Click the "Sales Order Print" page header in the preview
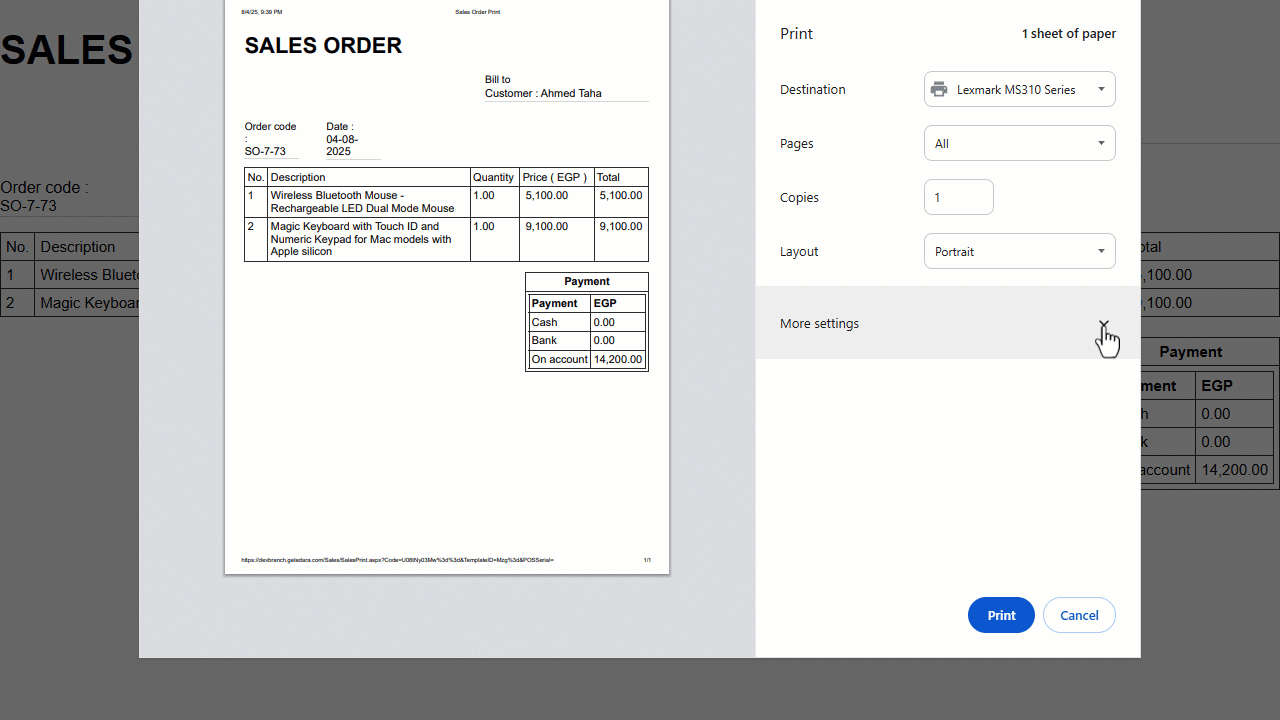Image resolution: width=1280 pixels, height=720 pixels. 477,12
